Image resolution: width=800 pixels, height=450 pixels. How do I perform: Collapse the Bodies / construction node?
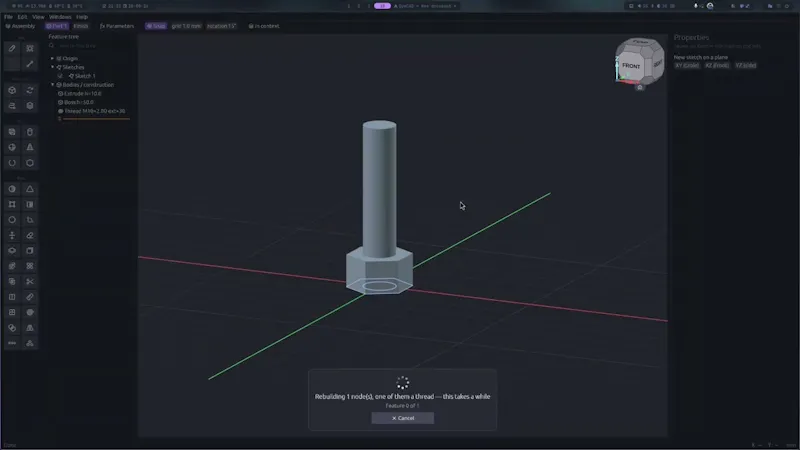tap(53, 85)
